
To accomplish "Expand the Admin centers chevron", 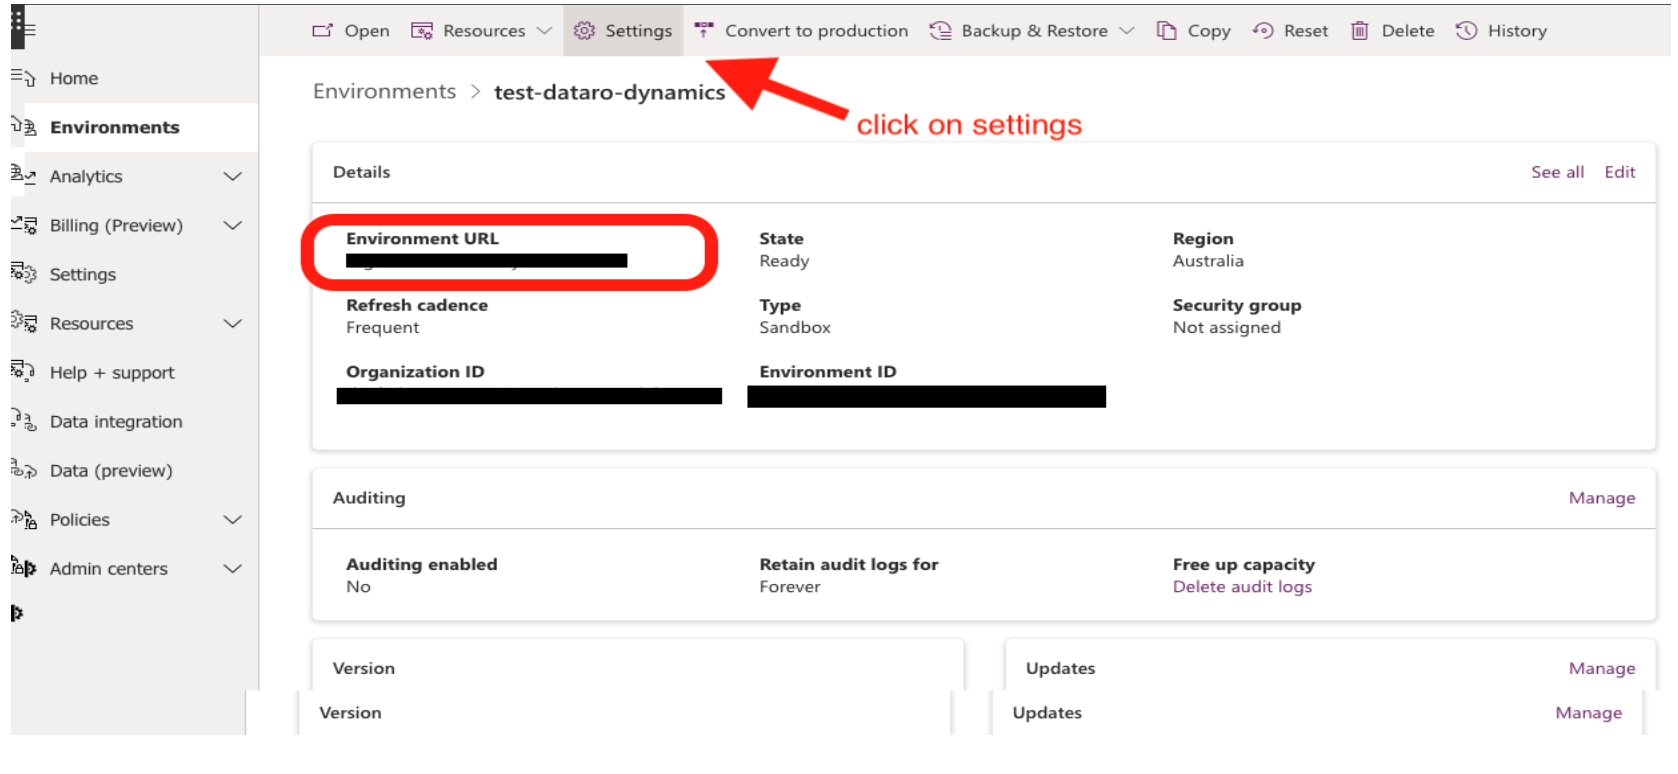I will [x=233, y=568].
